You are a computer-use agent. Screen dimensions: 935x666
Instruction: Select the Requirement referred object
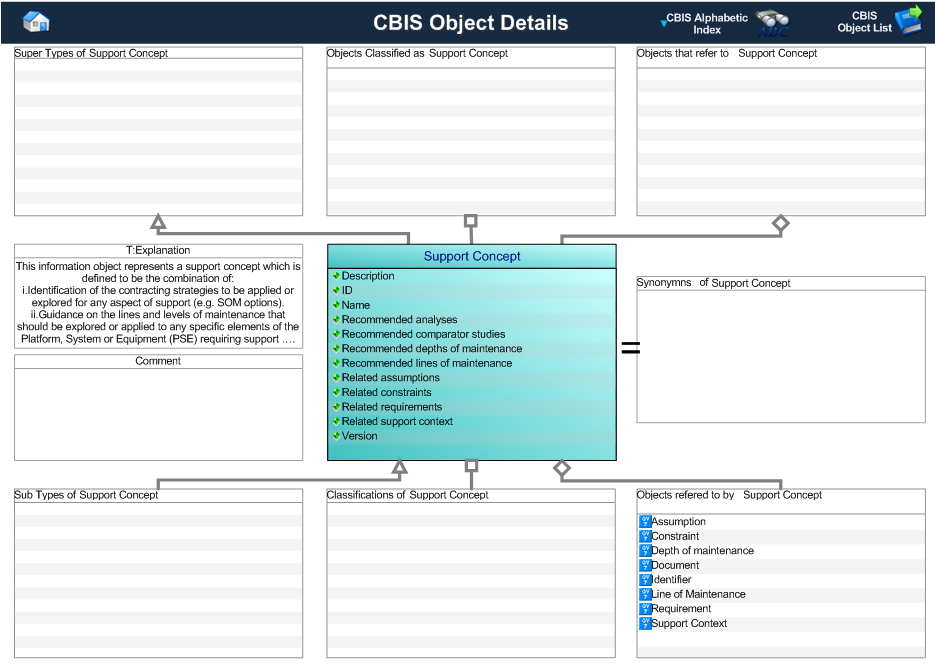[681, 608]
